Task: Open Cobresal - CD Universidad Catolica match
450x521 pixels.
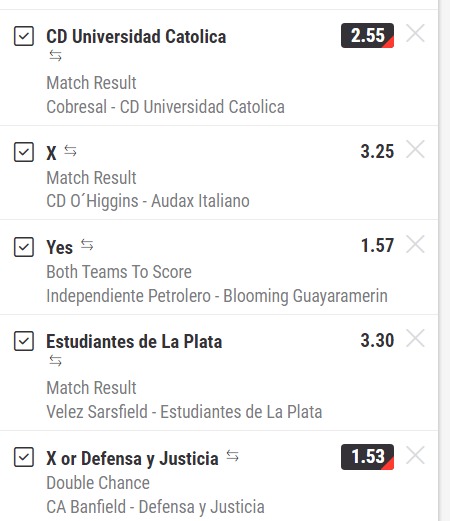Action: (165, 107)
